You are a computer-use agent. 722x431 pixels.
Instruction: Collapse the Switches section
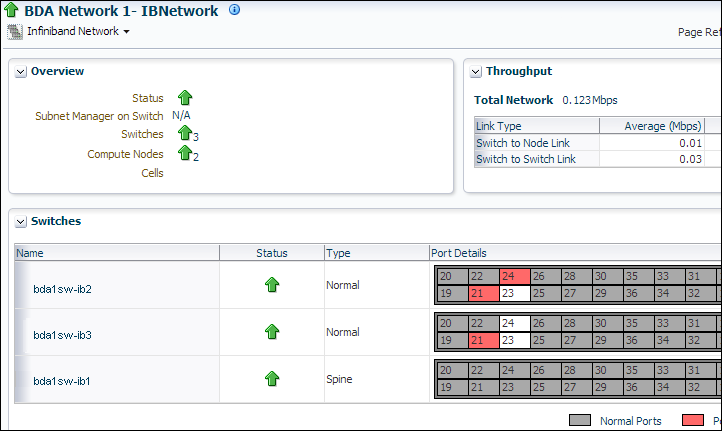coord(20,222)
